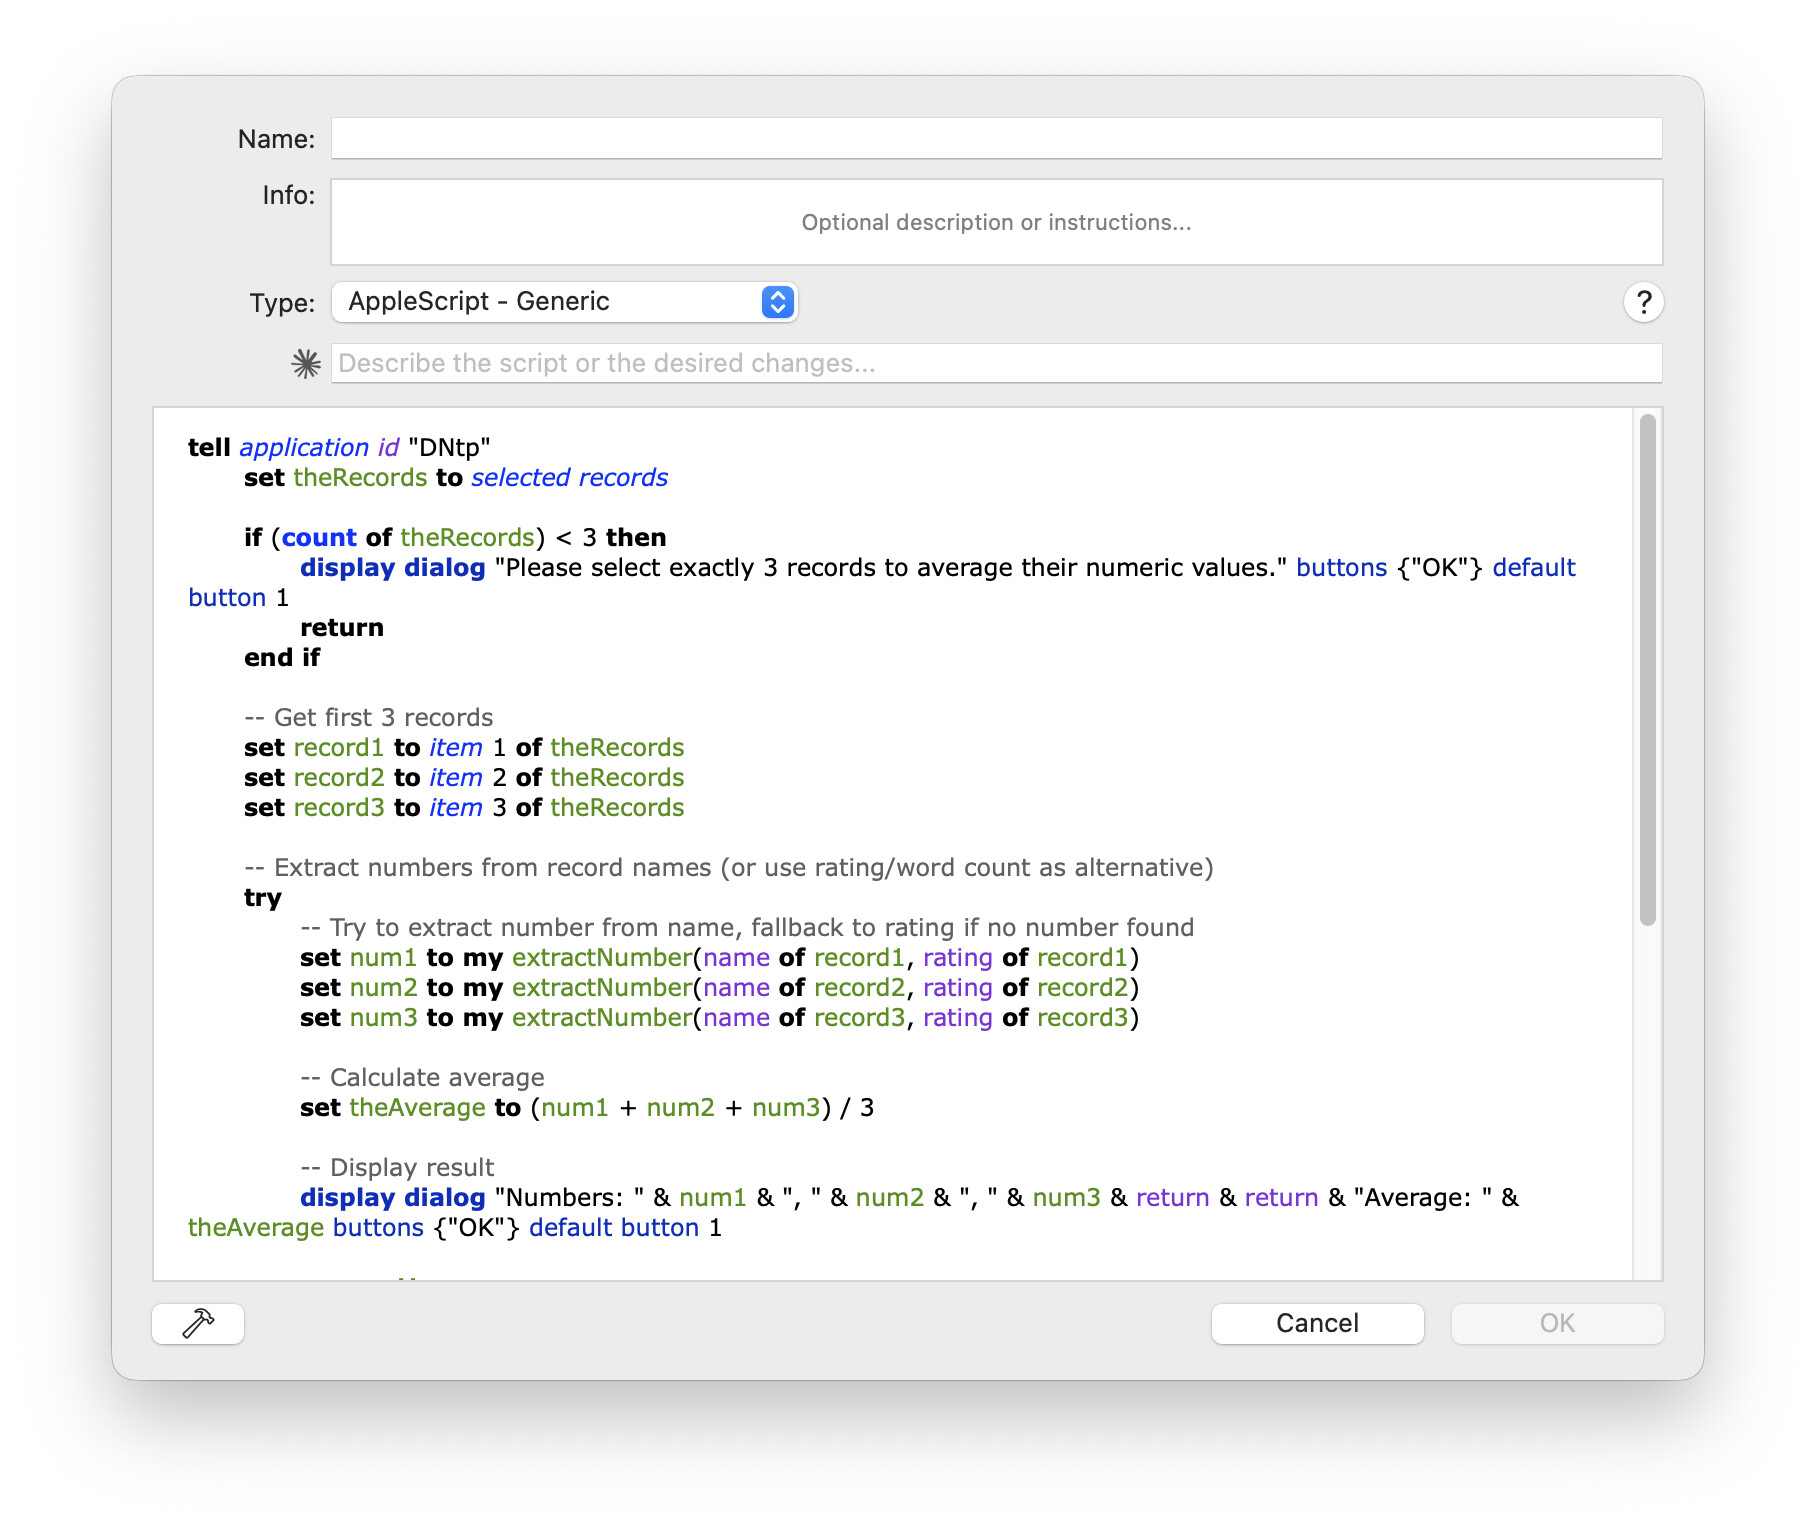Confirm with the OK button
Screen dimensions: 1816x1528
(x=1557, y=1324)
